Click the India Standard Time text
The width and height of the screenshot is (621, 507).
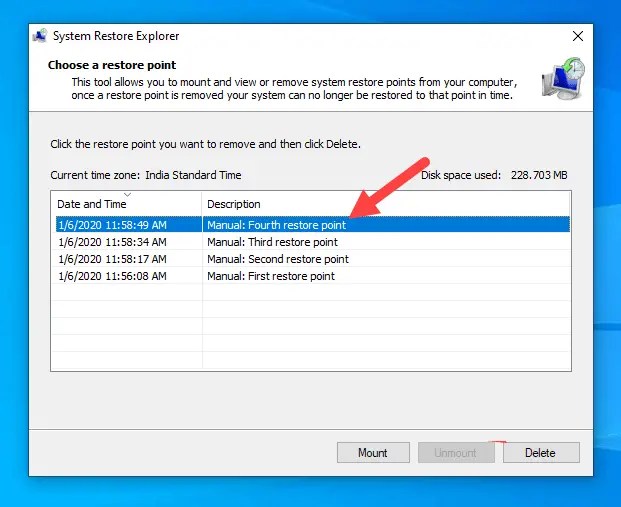(193, 175)
